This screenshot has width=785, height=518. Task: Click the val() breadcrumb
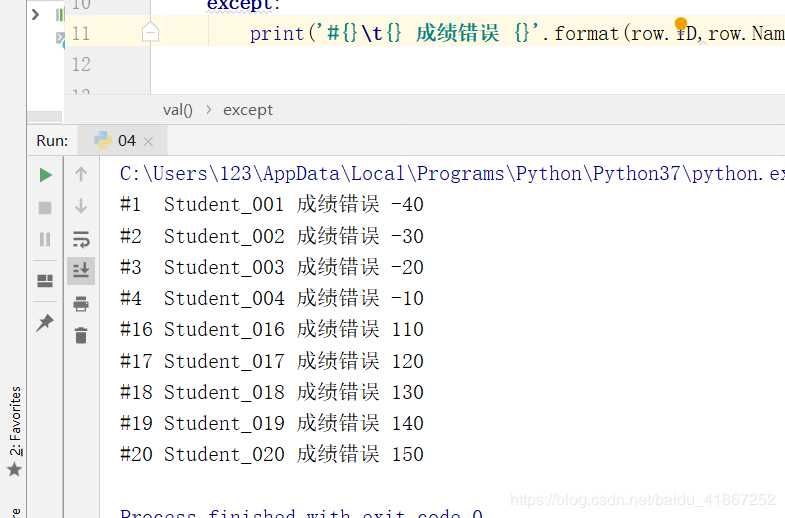pyautogui.click(x=178, y=110)
